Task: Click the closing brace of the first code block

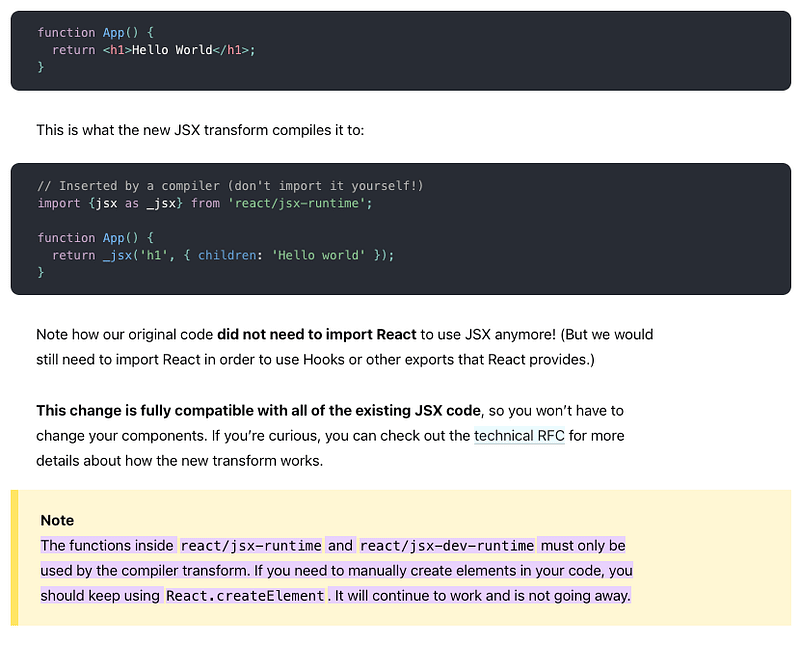Action: (41, 67)
